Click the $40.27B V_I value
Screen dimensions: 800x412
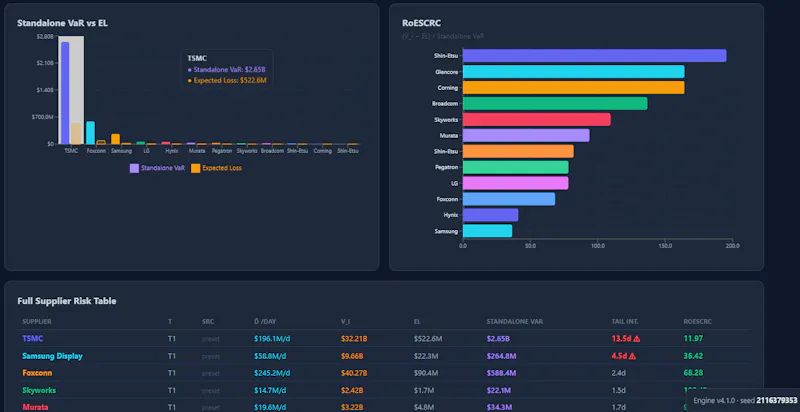click(x=354, y=373)
